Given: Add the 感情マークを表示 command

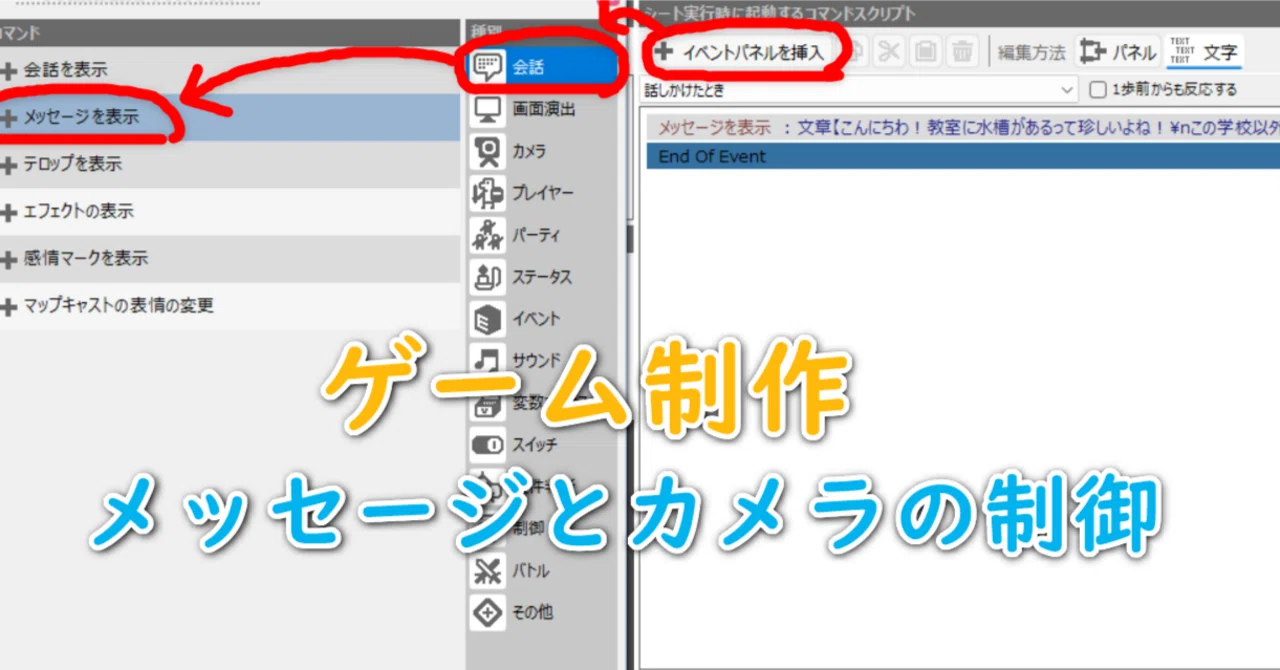Looking at the screenshot, I should coord(230,258).
